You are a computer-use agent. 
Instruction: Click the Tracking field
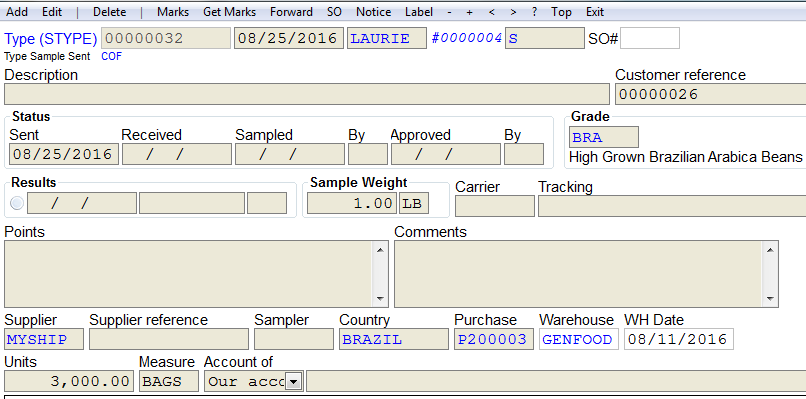click(x=672, y=206)
